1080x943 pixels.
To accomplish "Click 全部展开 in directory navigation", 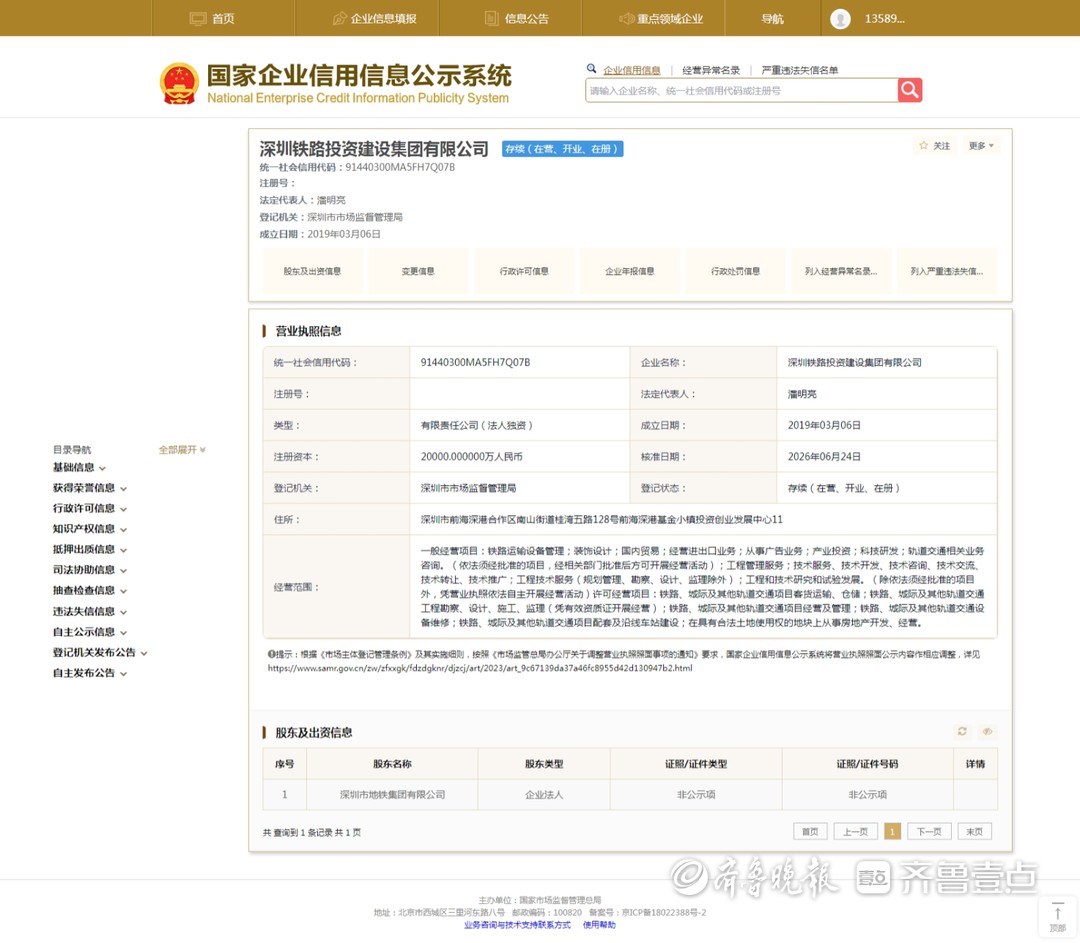I will click(182, 450).
